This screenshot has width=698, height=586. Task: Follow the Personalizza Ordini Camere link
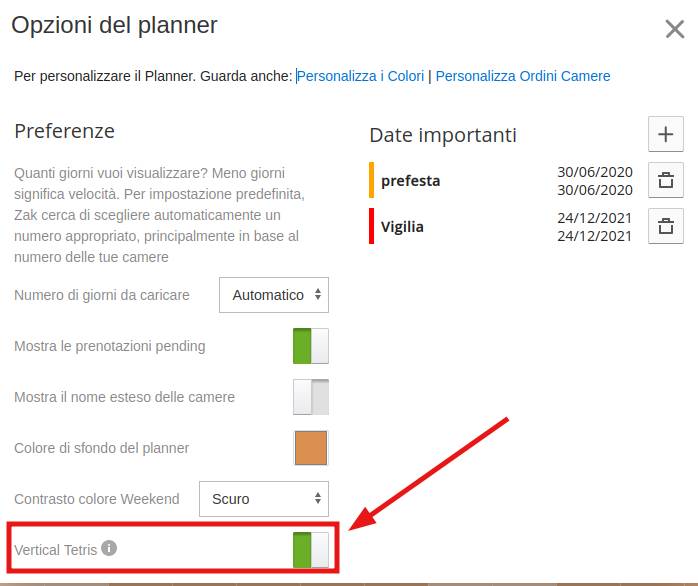point(522,76)
